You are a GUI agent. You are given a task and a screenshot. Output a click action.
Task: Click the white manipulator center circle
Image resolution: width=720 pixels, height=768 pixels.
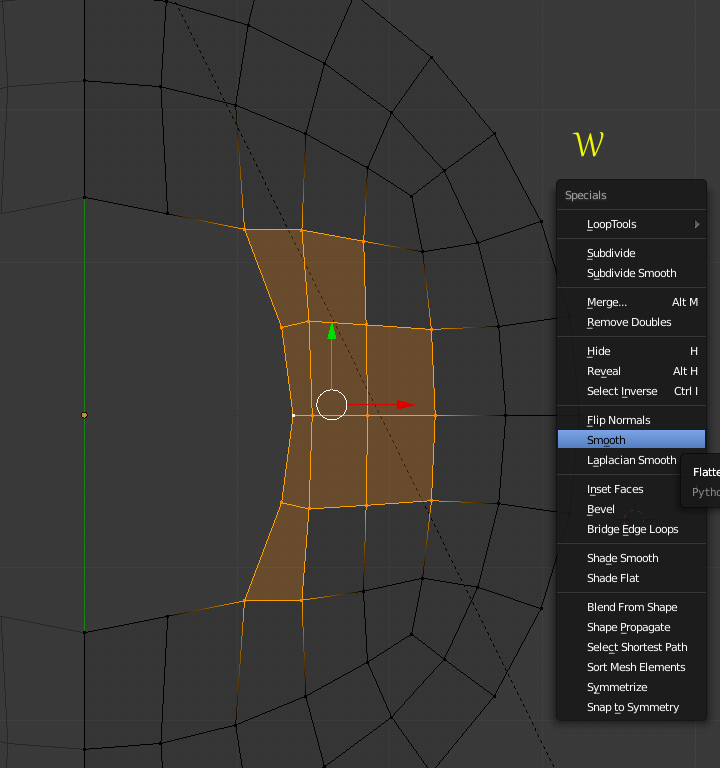332,405
